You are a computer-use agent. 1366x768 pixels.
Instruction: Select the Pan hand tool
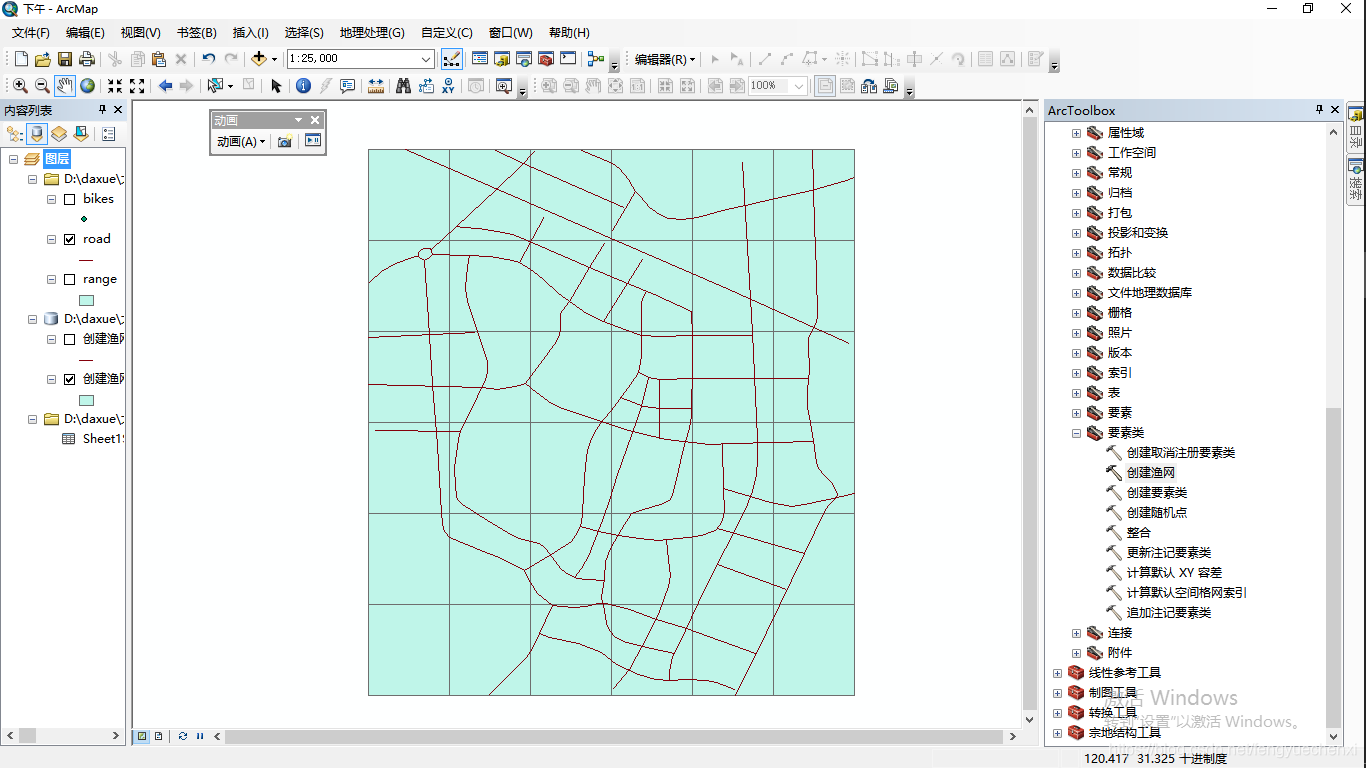65,86
